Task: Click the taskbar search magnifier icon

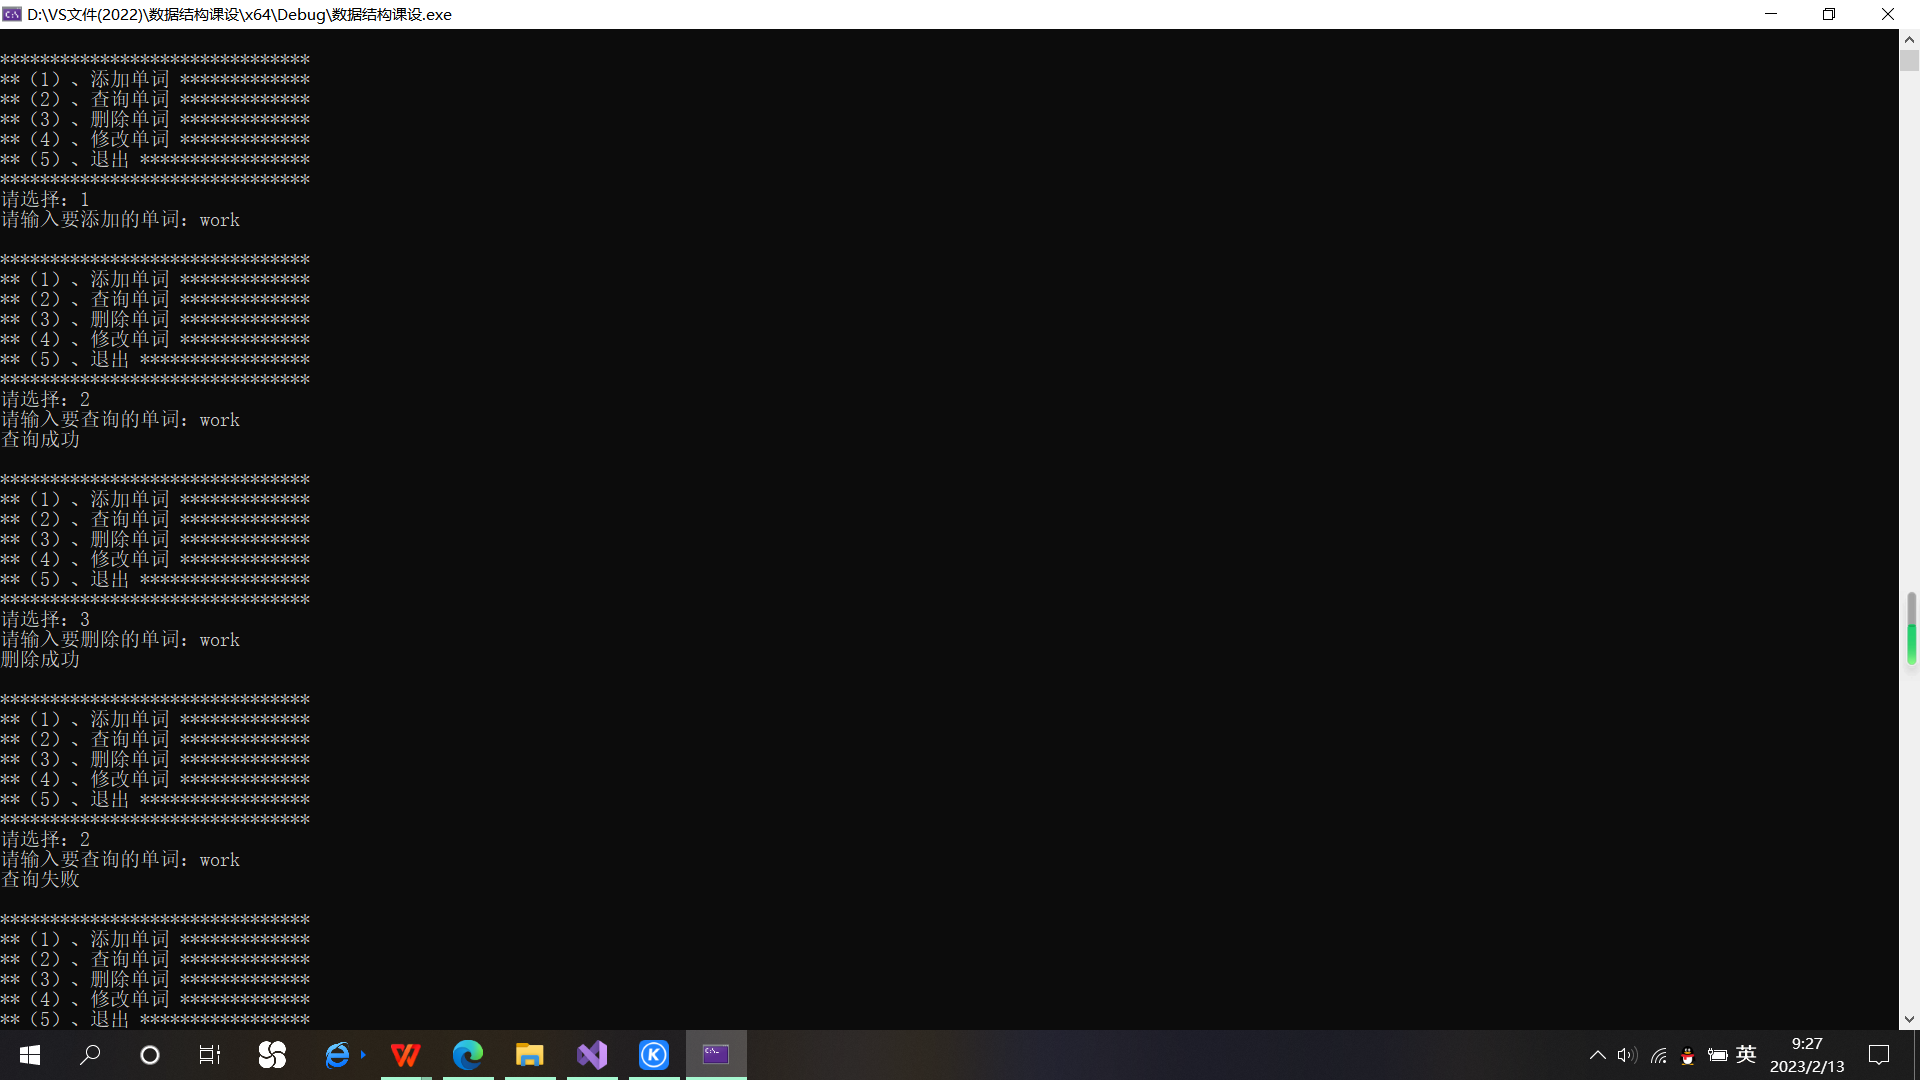Action: tap(90, 1055)
